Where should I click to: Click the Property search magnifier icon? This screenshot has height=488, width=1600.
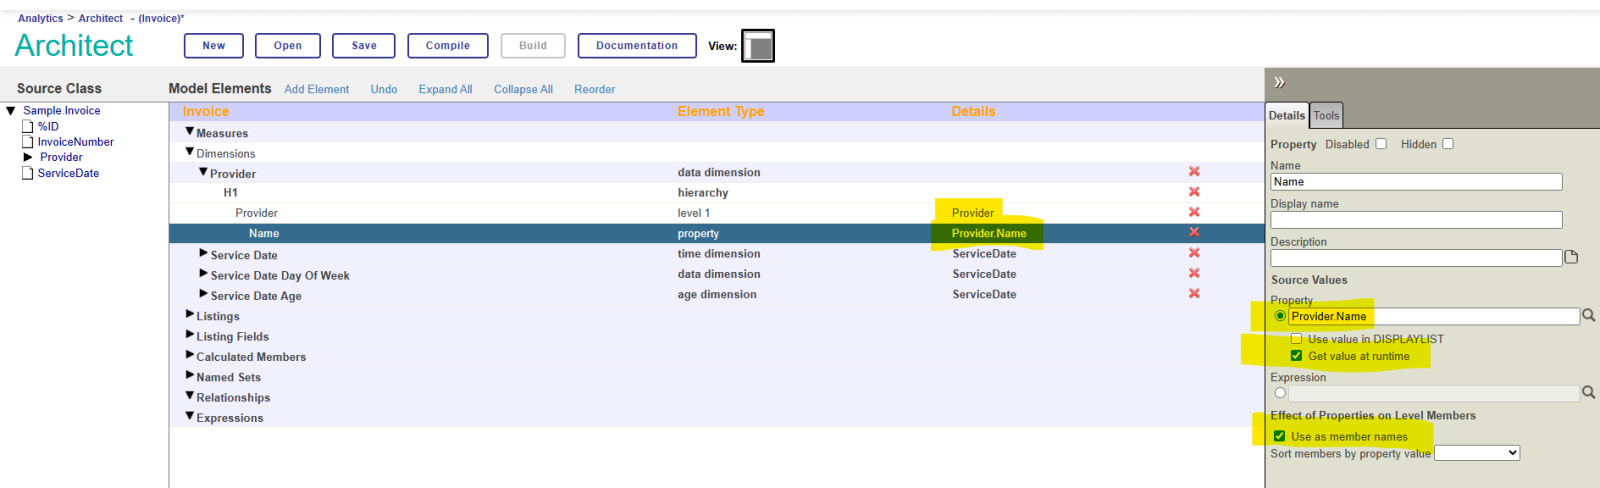coord(1588,316)
